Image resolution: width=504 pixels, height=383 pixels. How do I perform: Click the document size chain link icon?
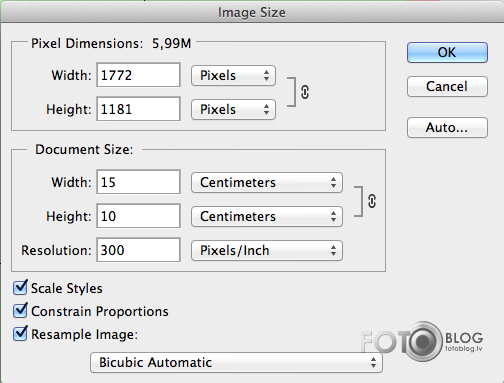[372, 201]
